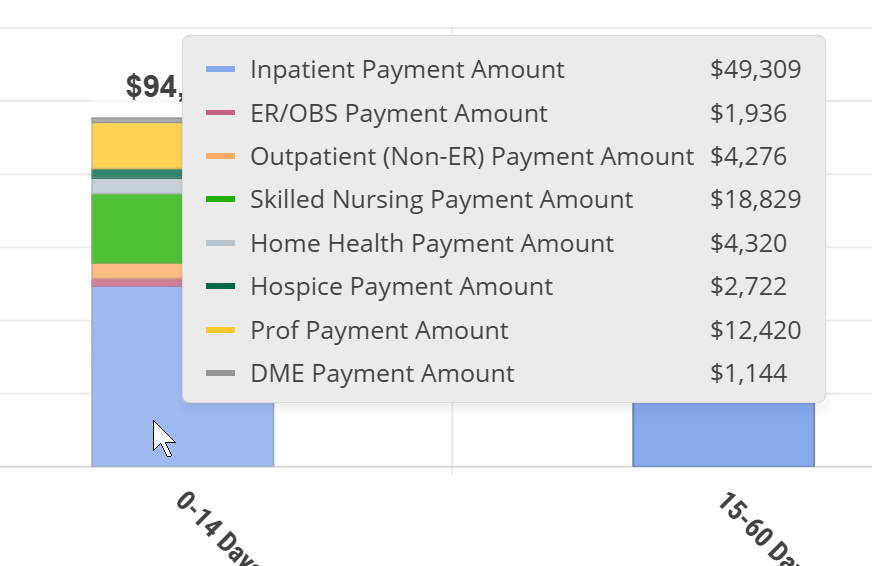Image resolution: width=872 pixels, height=566 pixels.
Task: Click the $12,420 Prof Payment value
Action: (755, 330)
